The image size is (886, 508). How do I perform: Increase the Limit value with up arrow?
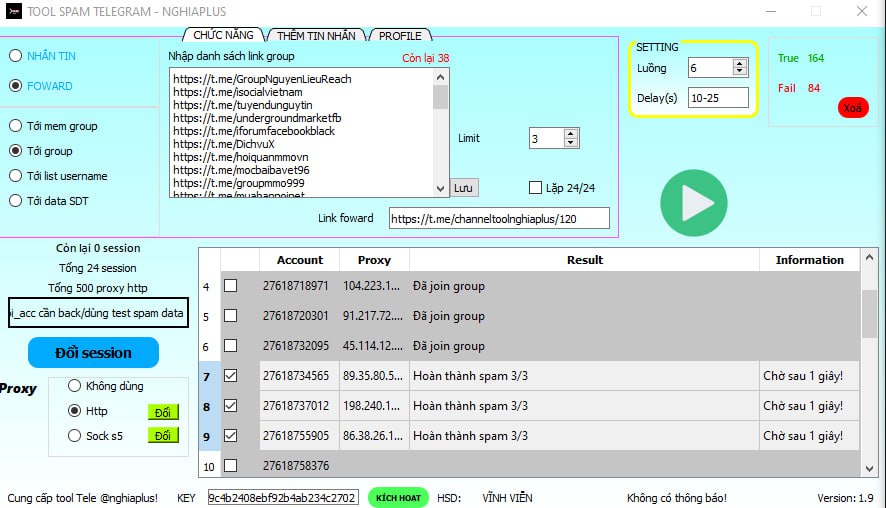pos(571,133)
